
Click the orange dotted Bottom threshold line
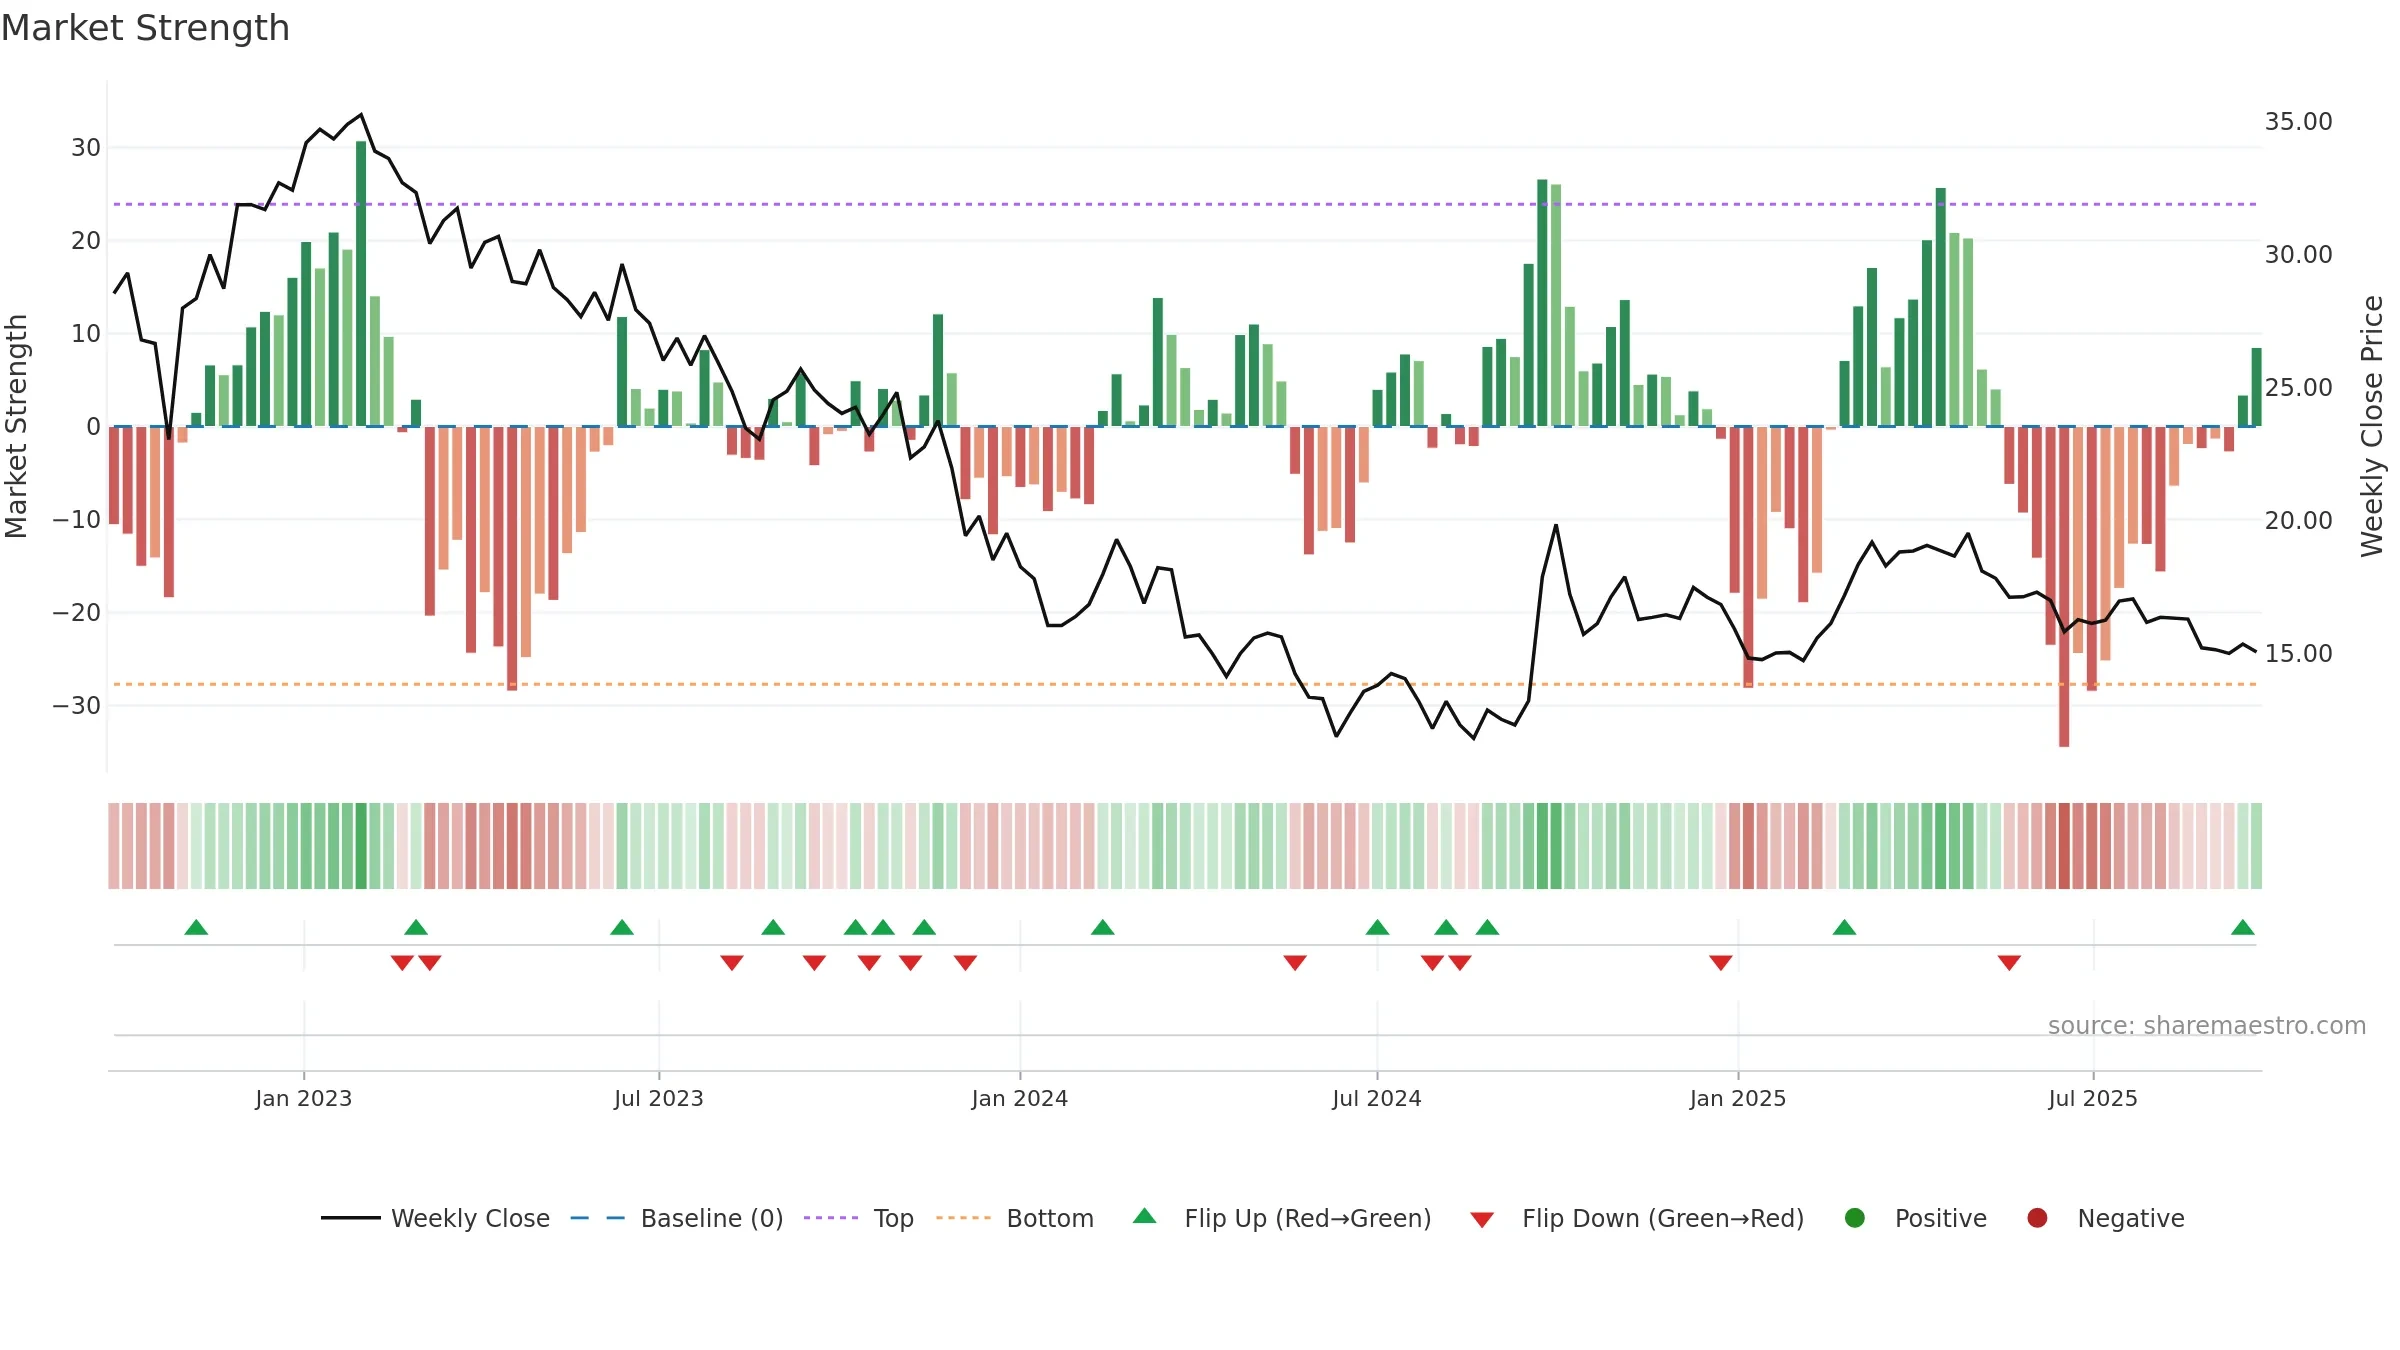click(1185, 684)
